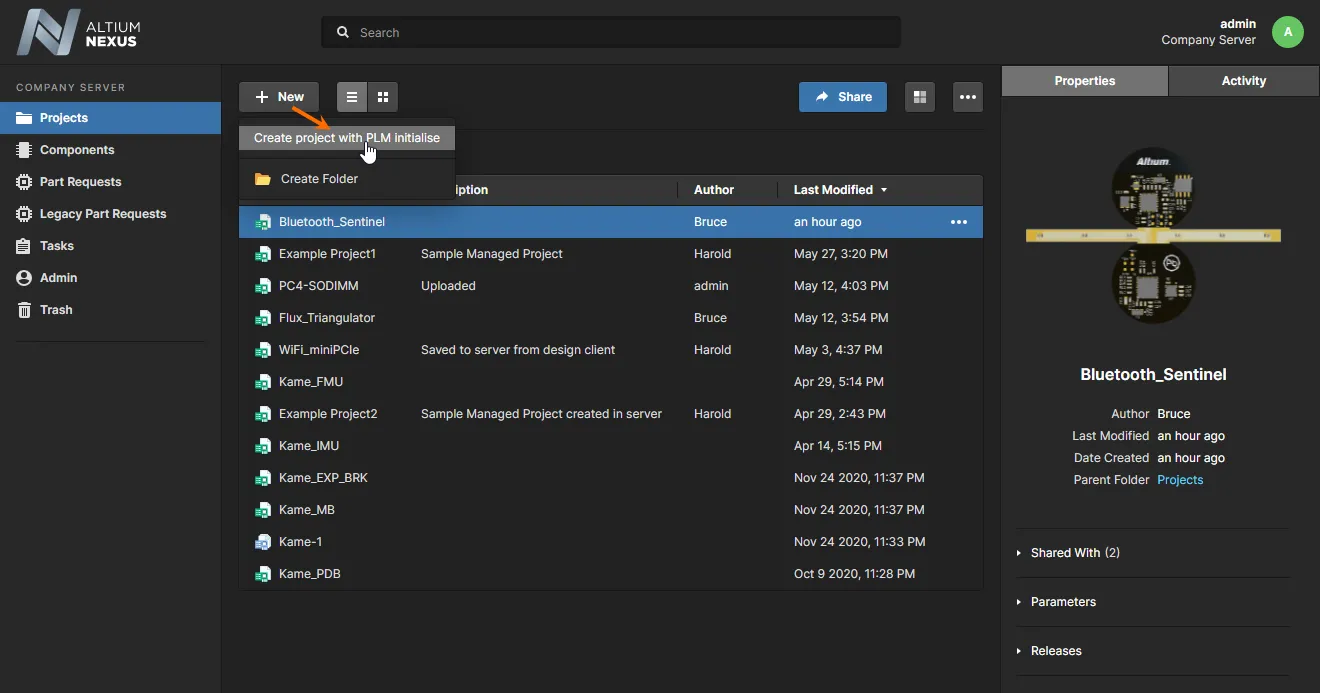Sort by the Author column header
Screen dimensions: 1320x693
tap(714, 190)
